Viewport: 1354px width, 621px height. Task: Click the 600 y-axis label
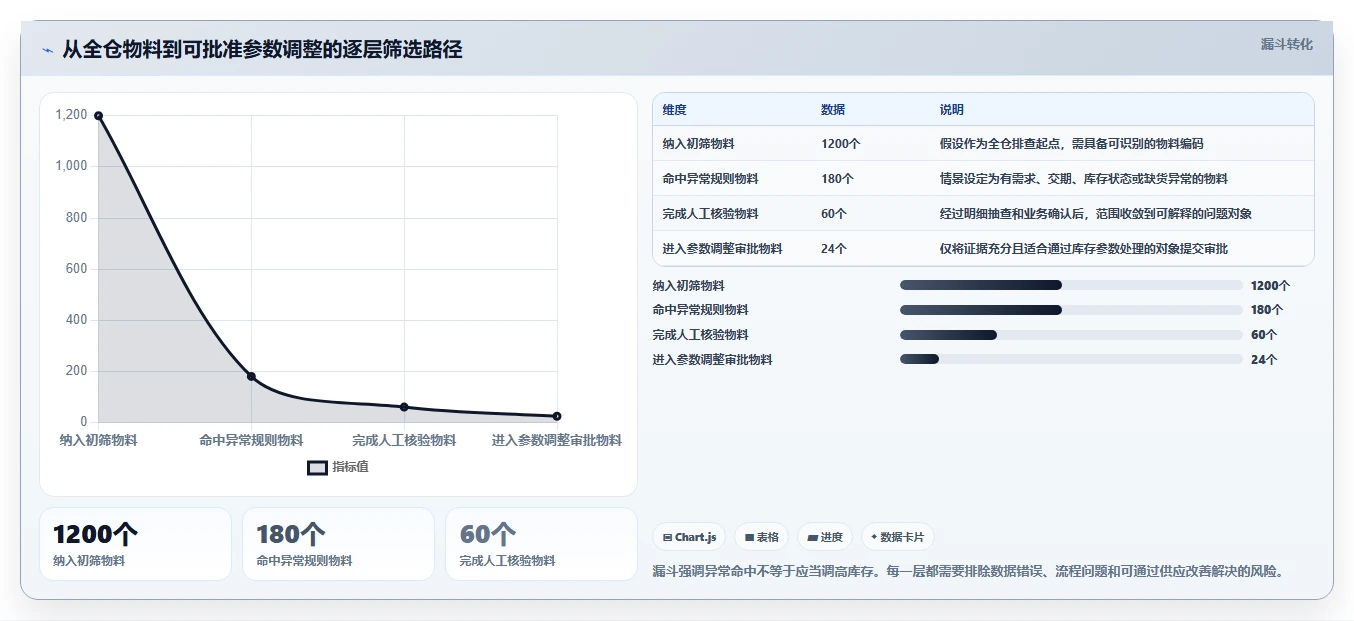[77, 269]
